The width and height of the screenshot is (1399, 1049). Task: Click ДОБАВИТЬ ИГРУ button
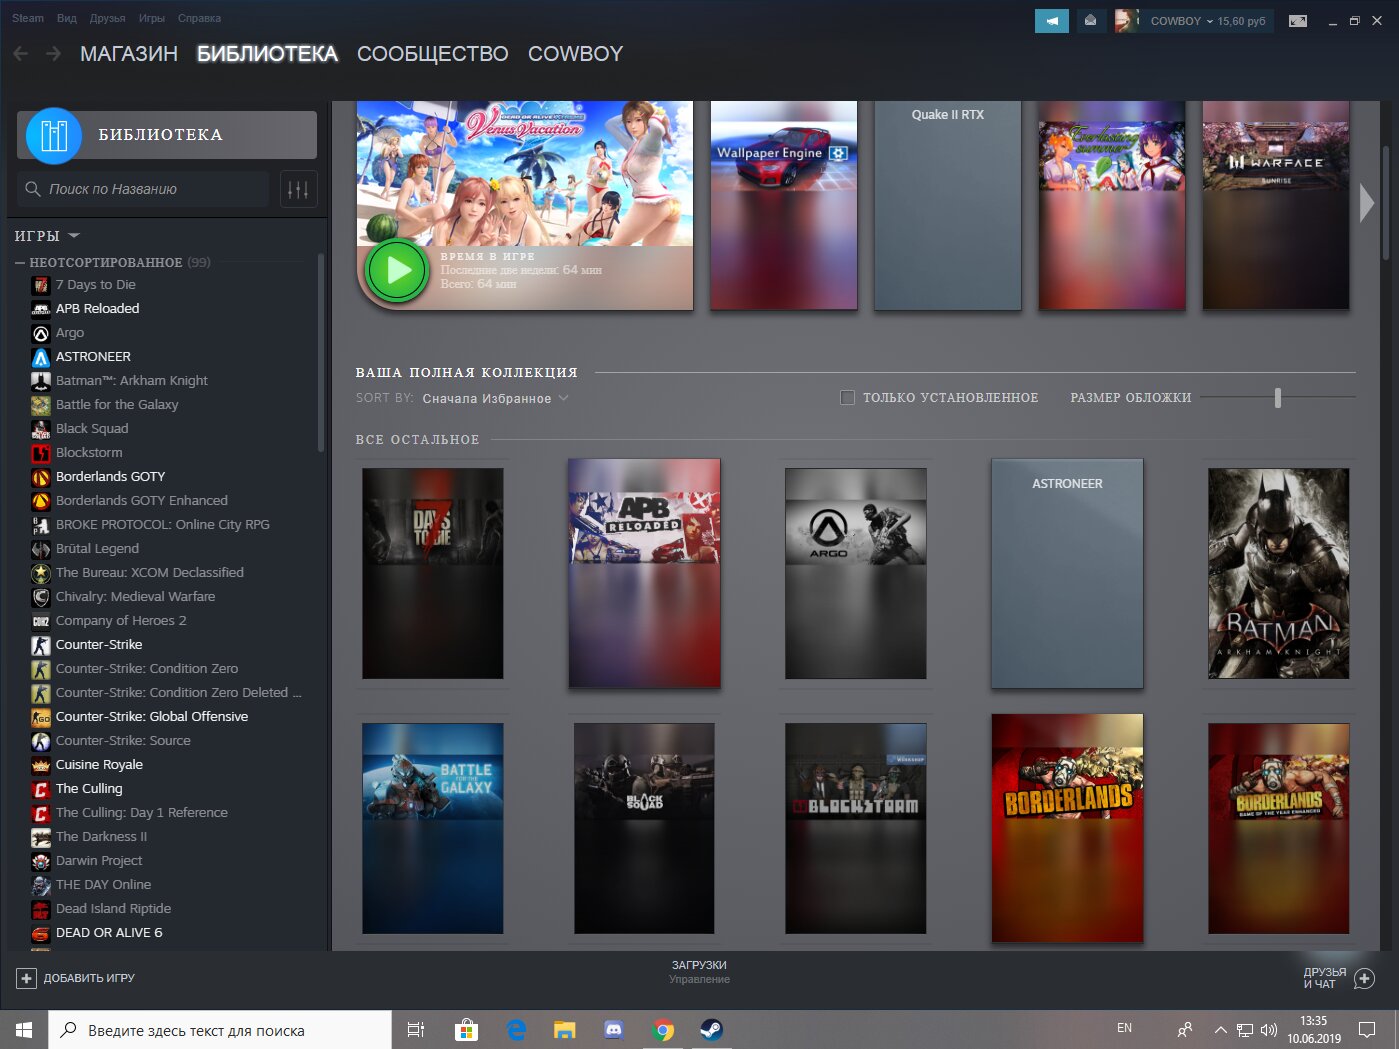tap(76, 978)
